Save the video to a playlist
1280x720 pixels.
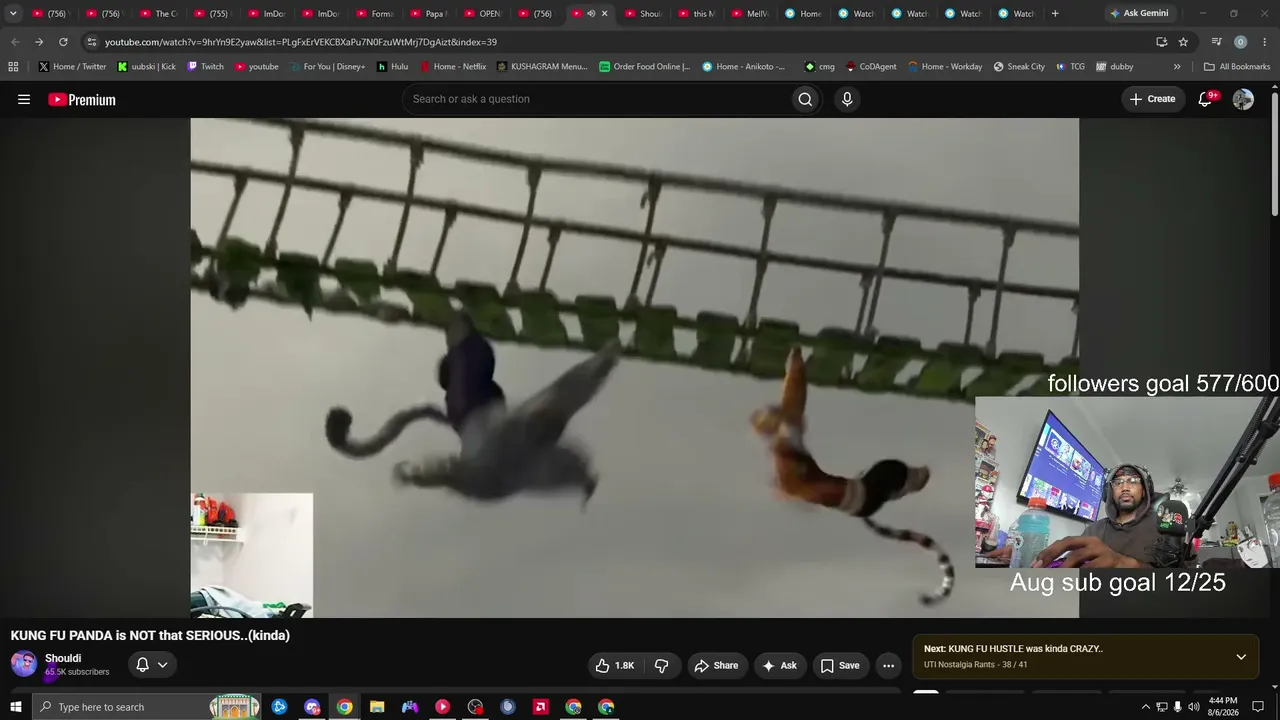840,665
